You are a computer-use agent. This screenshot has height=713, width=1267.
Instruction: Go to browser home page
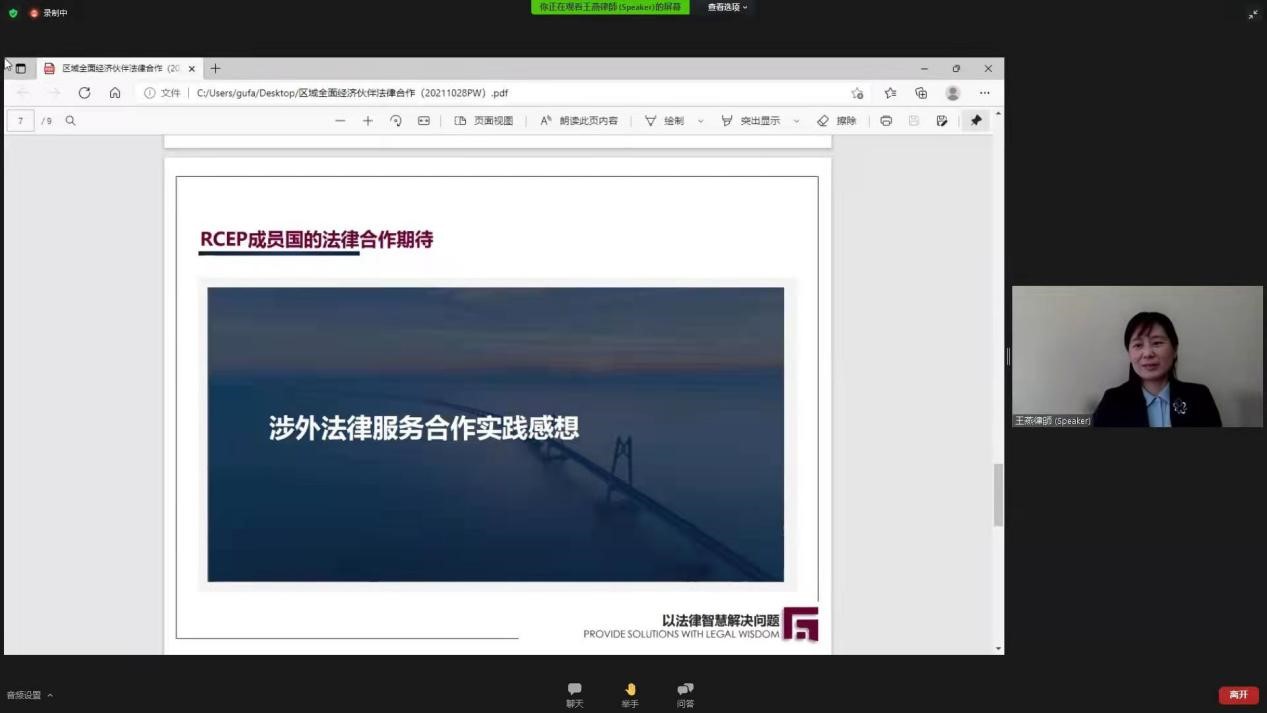115,93
